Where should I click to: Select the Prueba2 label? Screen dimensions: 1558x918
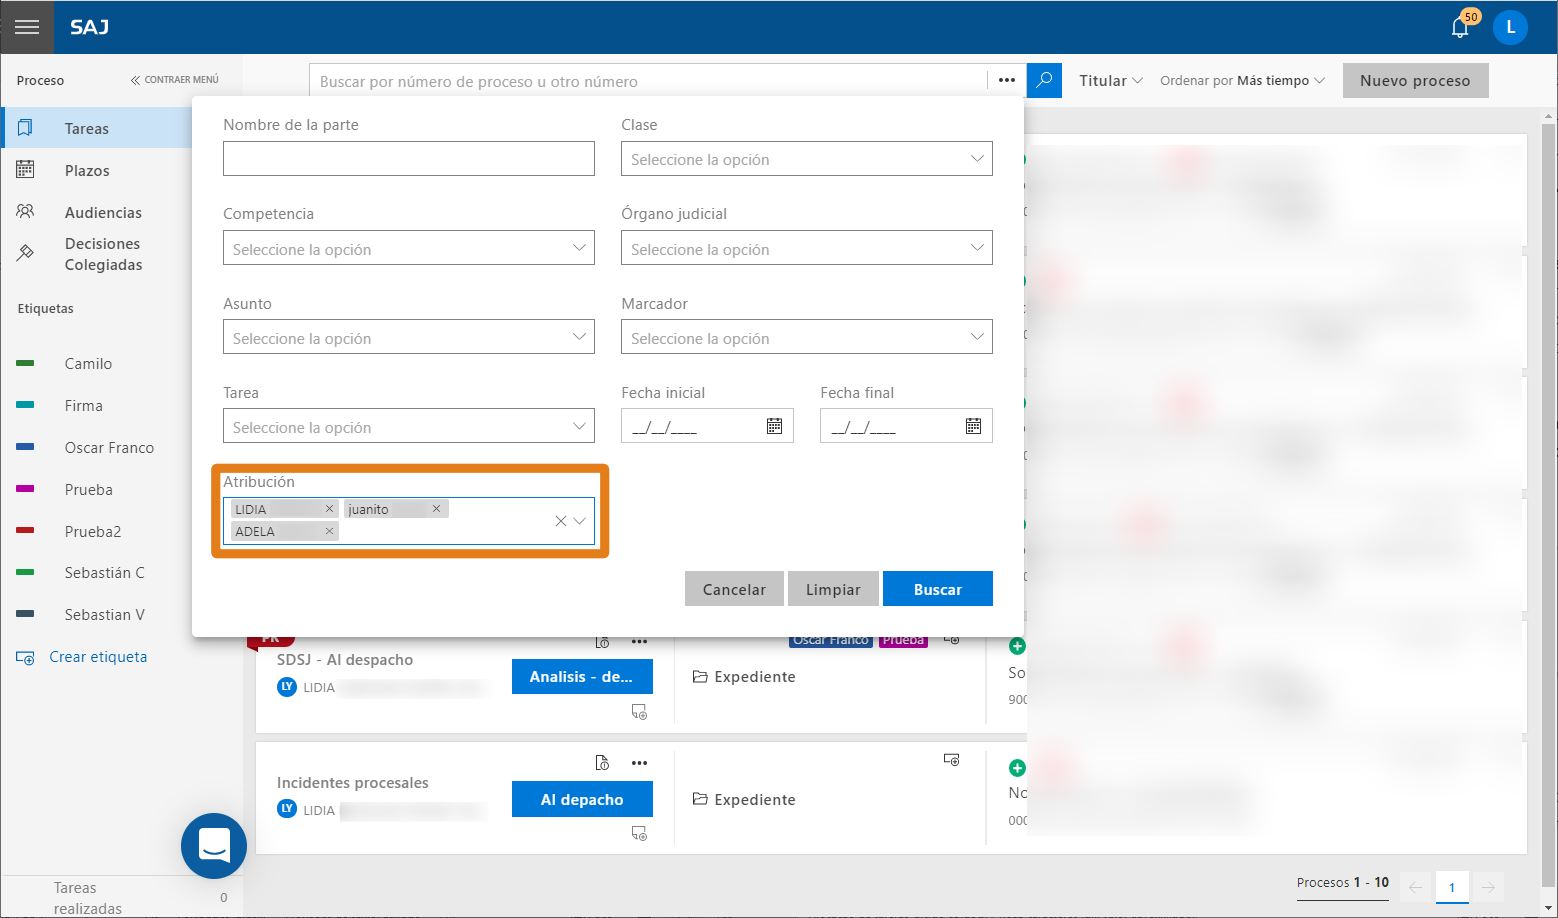(x=92, y=531)
